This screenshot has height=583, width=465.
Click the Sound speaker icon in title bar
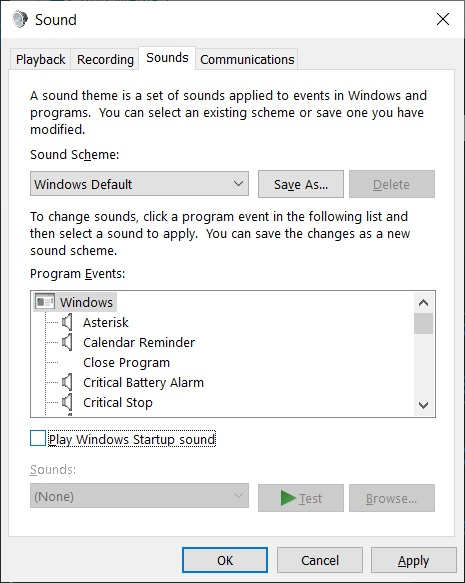[x=20, y=19]
